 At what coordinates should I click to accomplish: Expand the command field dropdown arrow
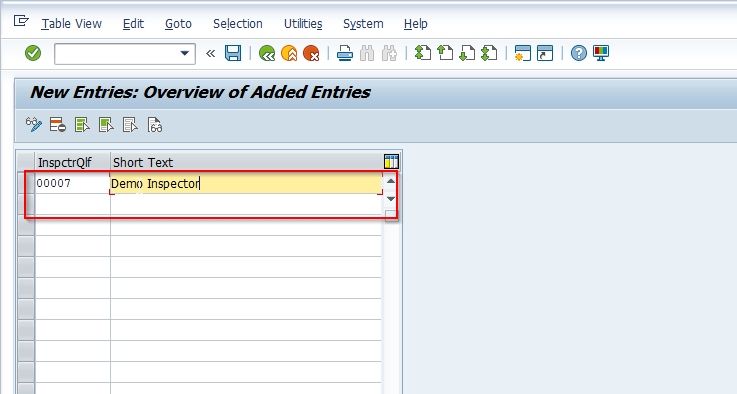point(185,53)
